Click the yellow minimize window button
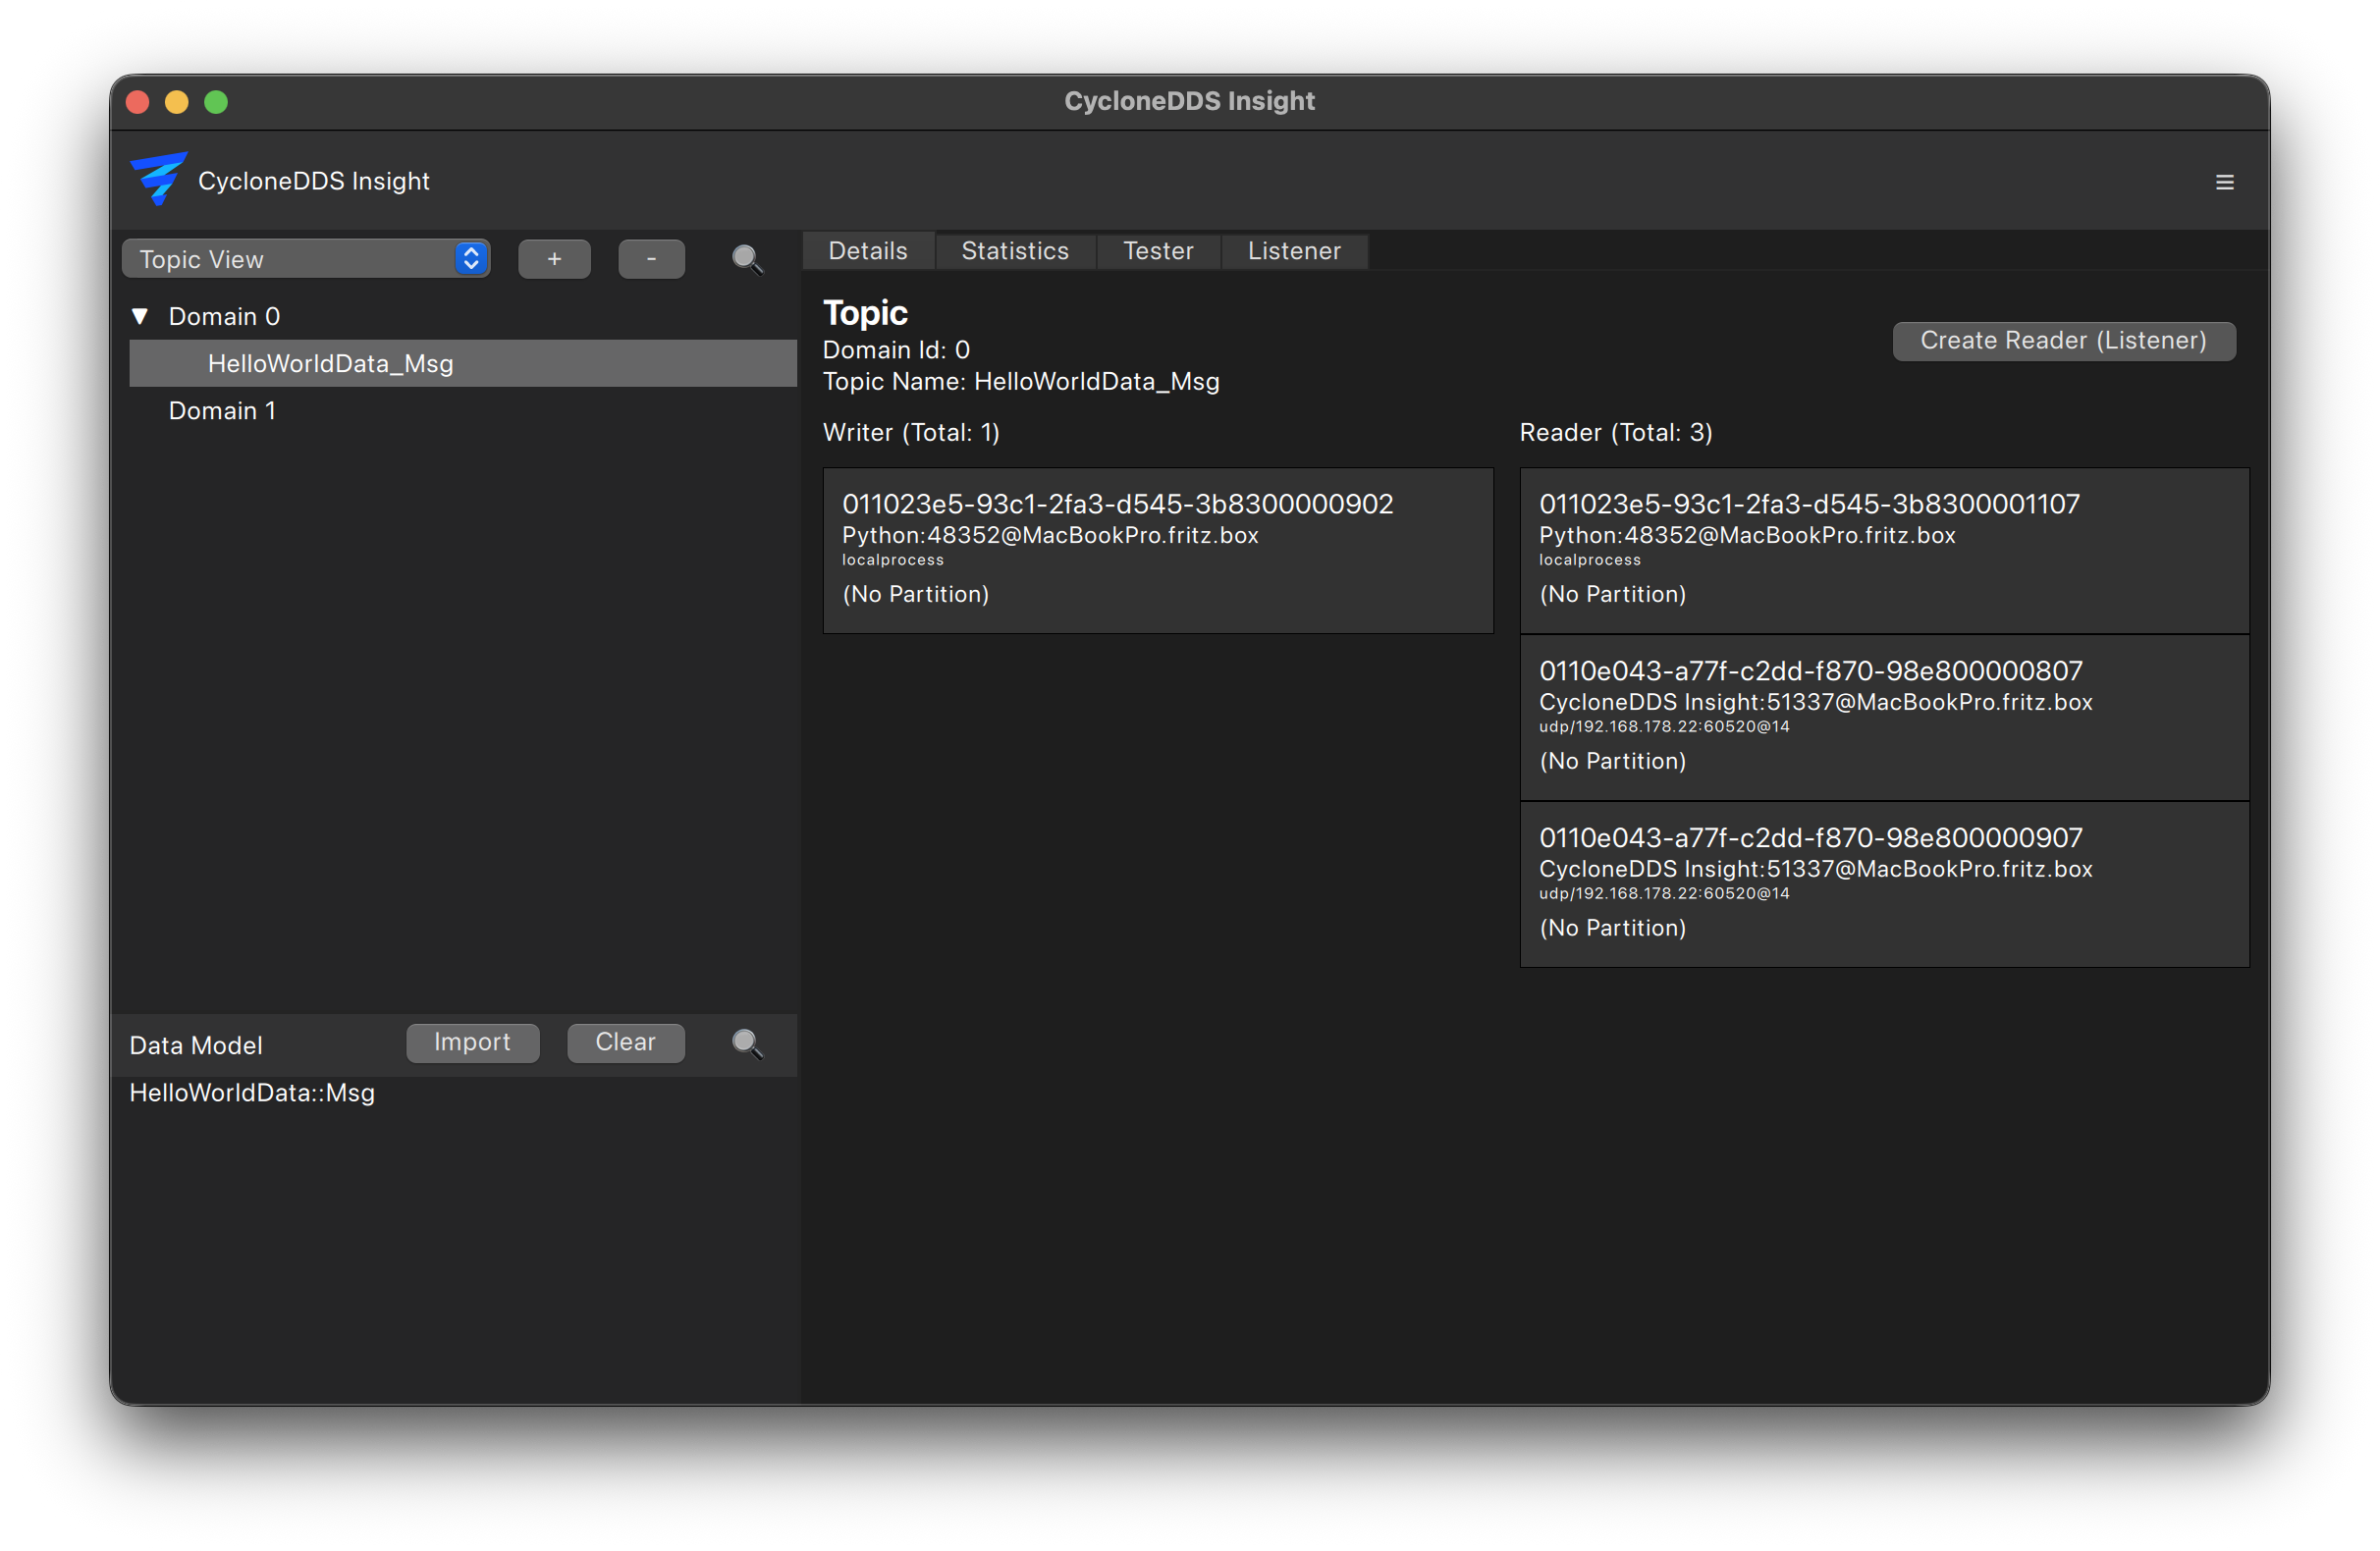 (177, 102)
